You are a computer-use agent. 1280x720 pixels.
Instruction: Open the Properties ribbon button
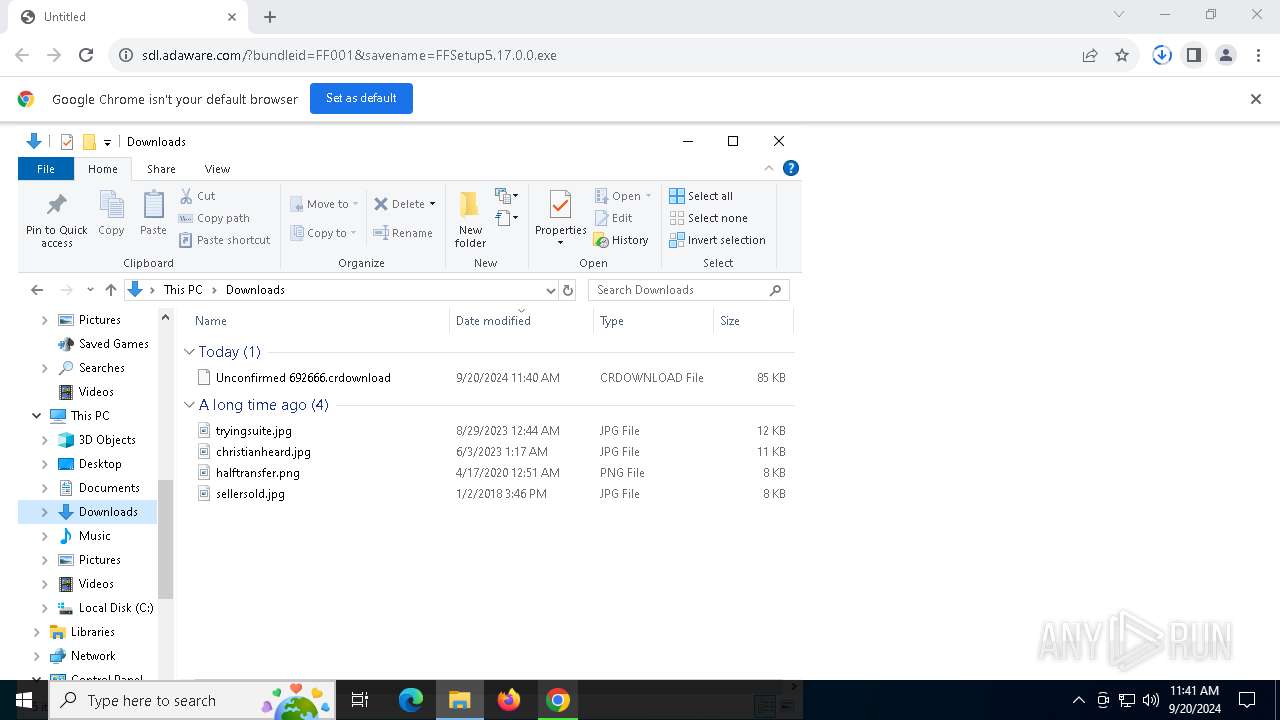click(x=560, y=219)
